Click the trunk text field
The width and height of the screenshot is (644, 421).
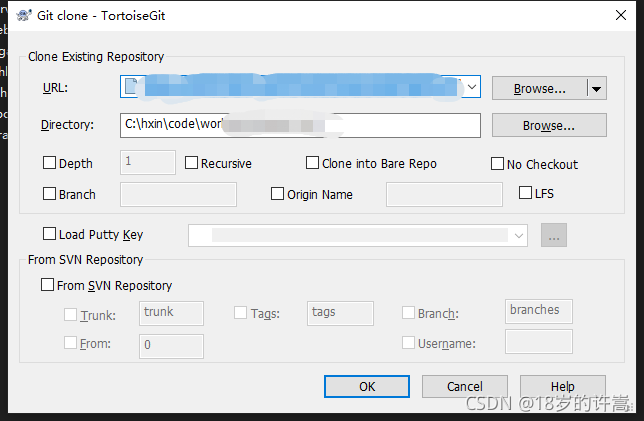click(171, 313)
